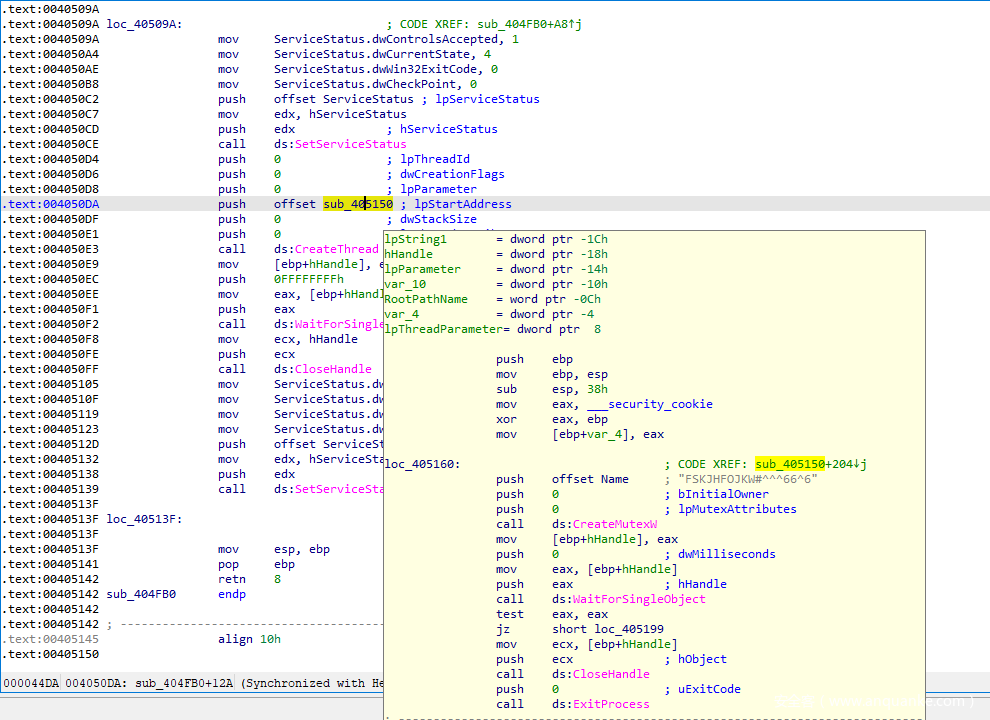Click ServiceStatus.dwWin32ExitCode operand
990x720 pixels.
378,69
